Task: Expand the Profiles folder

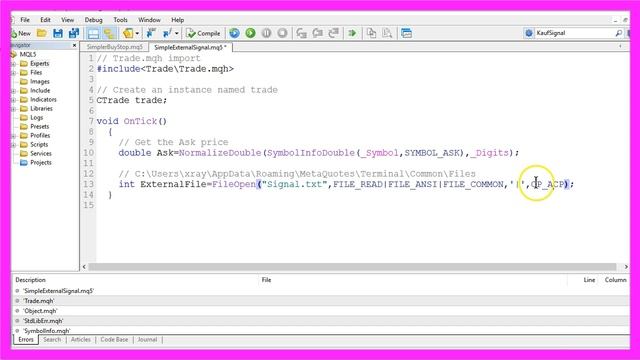Action: point(14,136)
